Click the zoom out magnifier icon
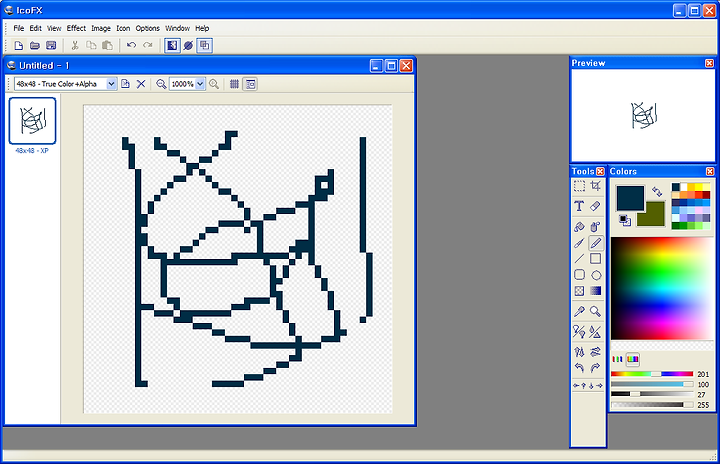Viewport: 720px width, 464px height. pos(161,84)
